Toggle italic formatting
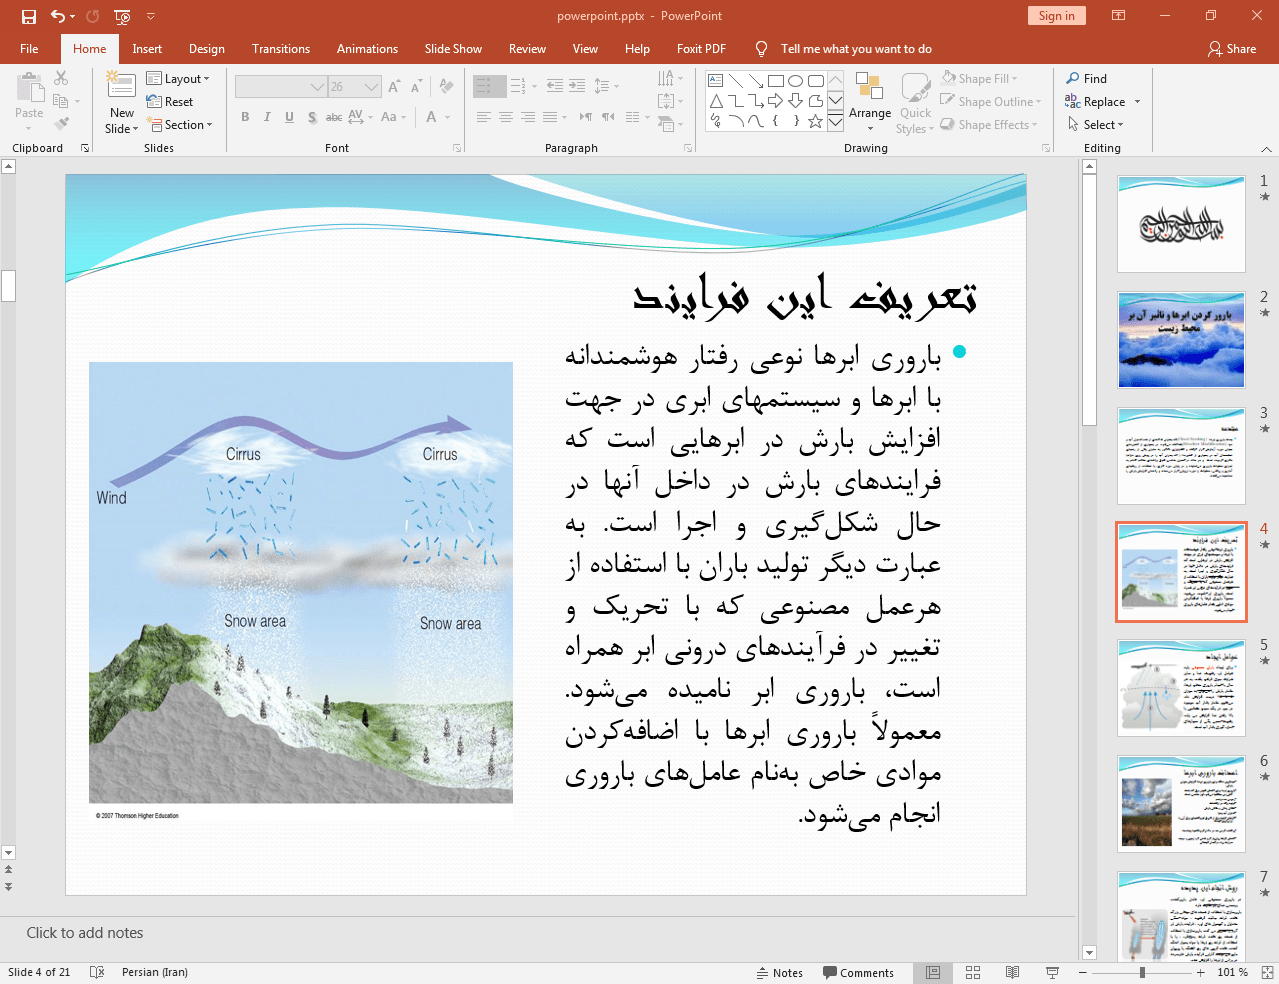This screenshot has width=1279, height=984. click(266, 117)
